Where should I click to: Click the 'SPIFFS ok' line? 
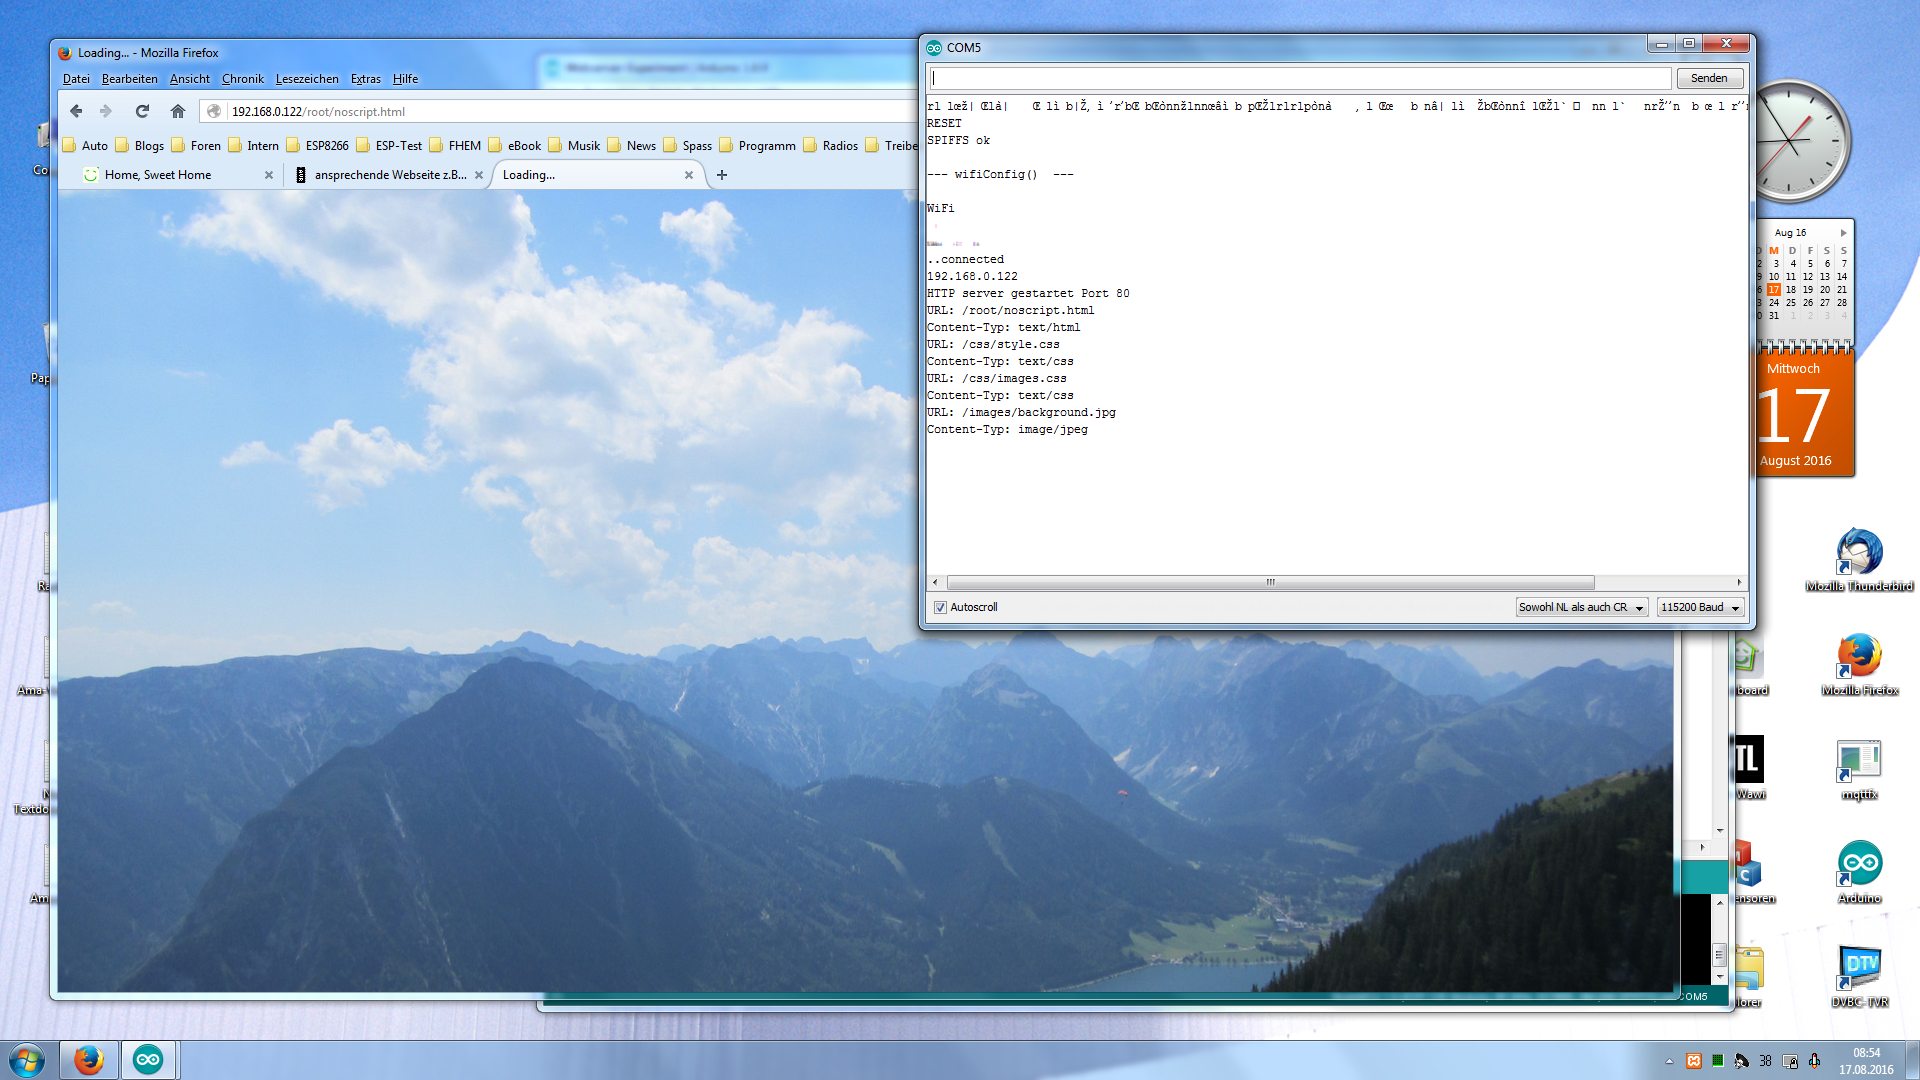pos(958,141)
